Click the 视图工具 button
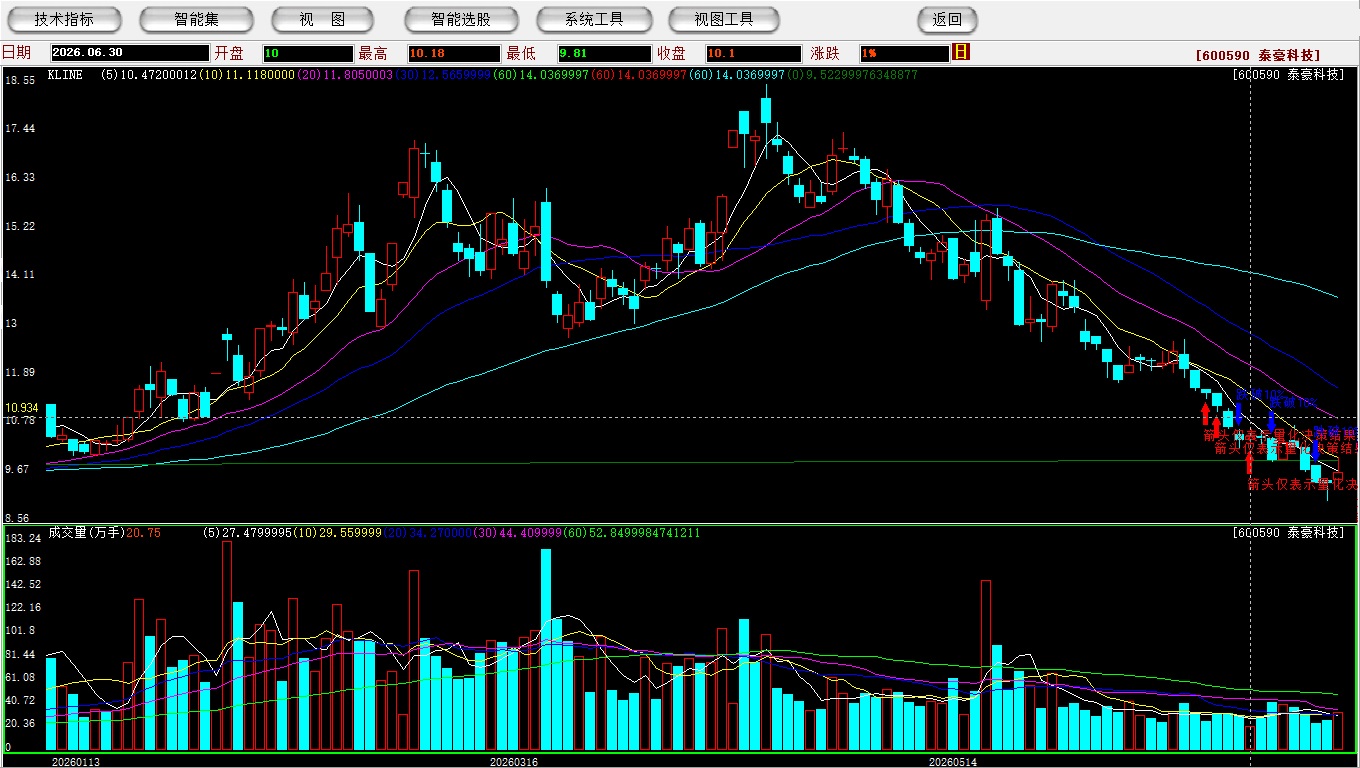The width and height of the screenshot is (1360, 768). pyautogui.click(x=725, y=19)
